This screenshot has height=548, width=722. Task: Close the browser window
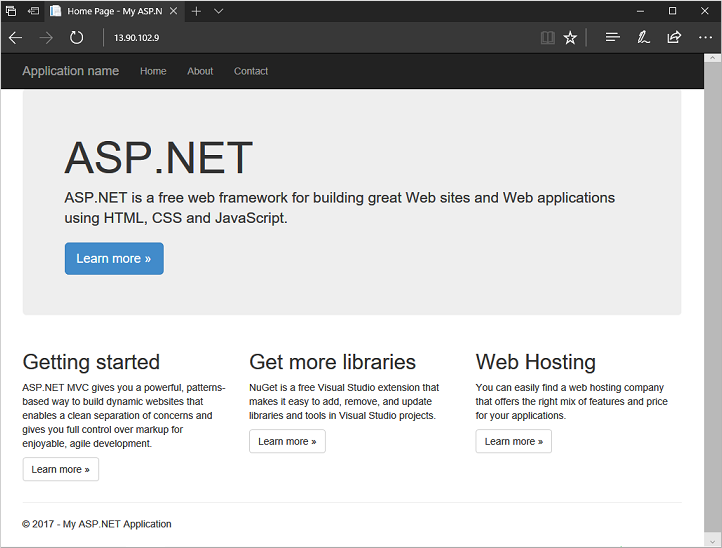(705, 11)
